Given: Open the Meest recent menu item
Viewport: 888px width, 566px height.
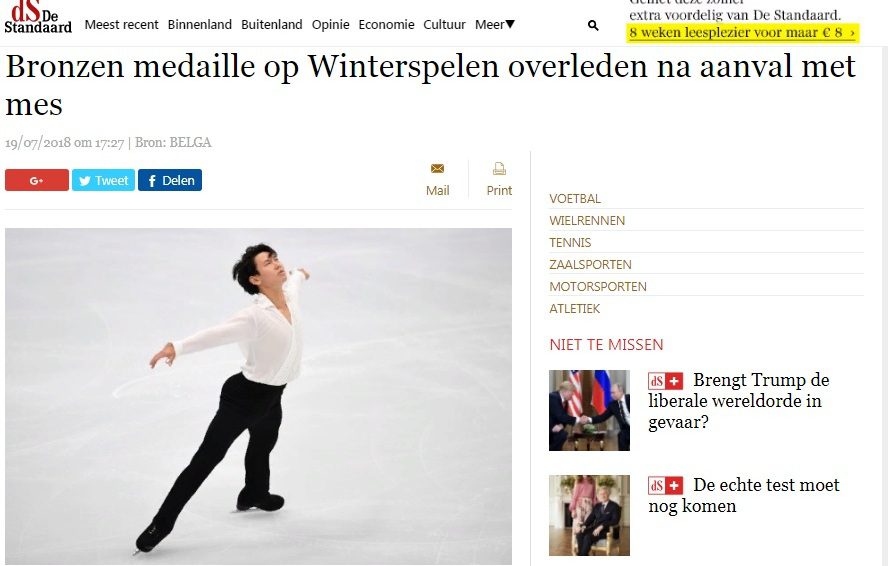Looking at the screenshot, I should (x=121, y=24).
